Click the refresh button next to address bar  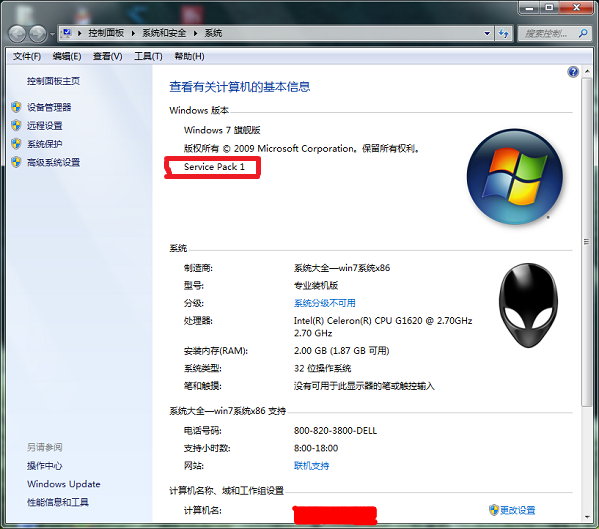(503, 34)
